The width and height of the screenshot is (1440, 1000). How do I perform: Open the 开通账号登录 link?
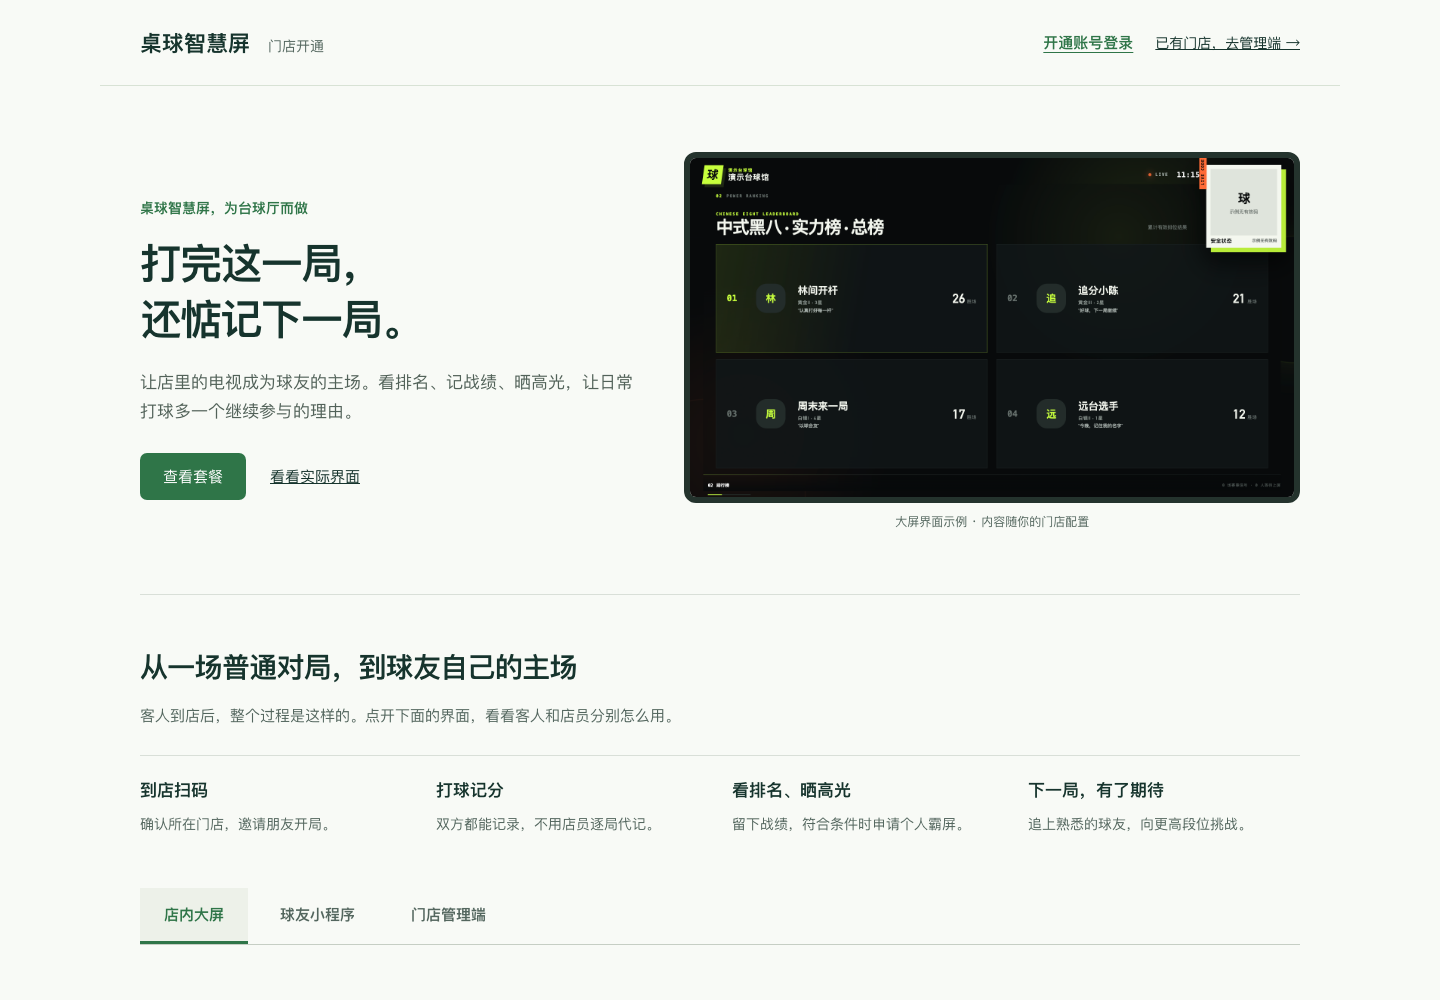(x=1088, y=43)
